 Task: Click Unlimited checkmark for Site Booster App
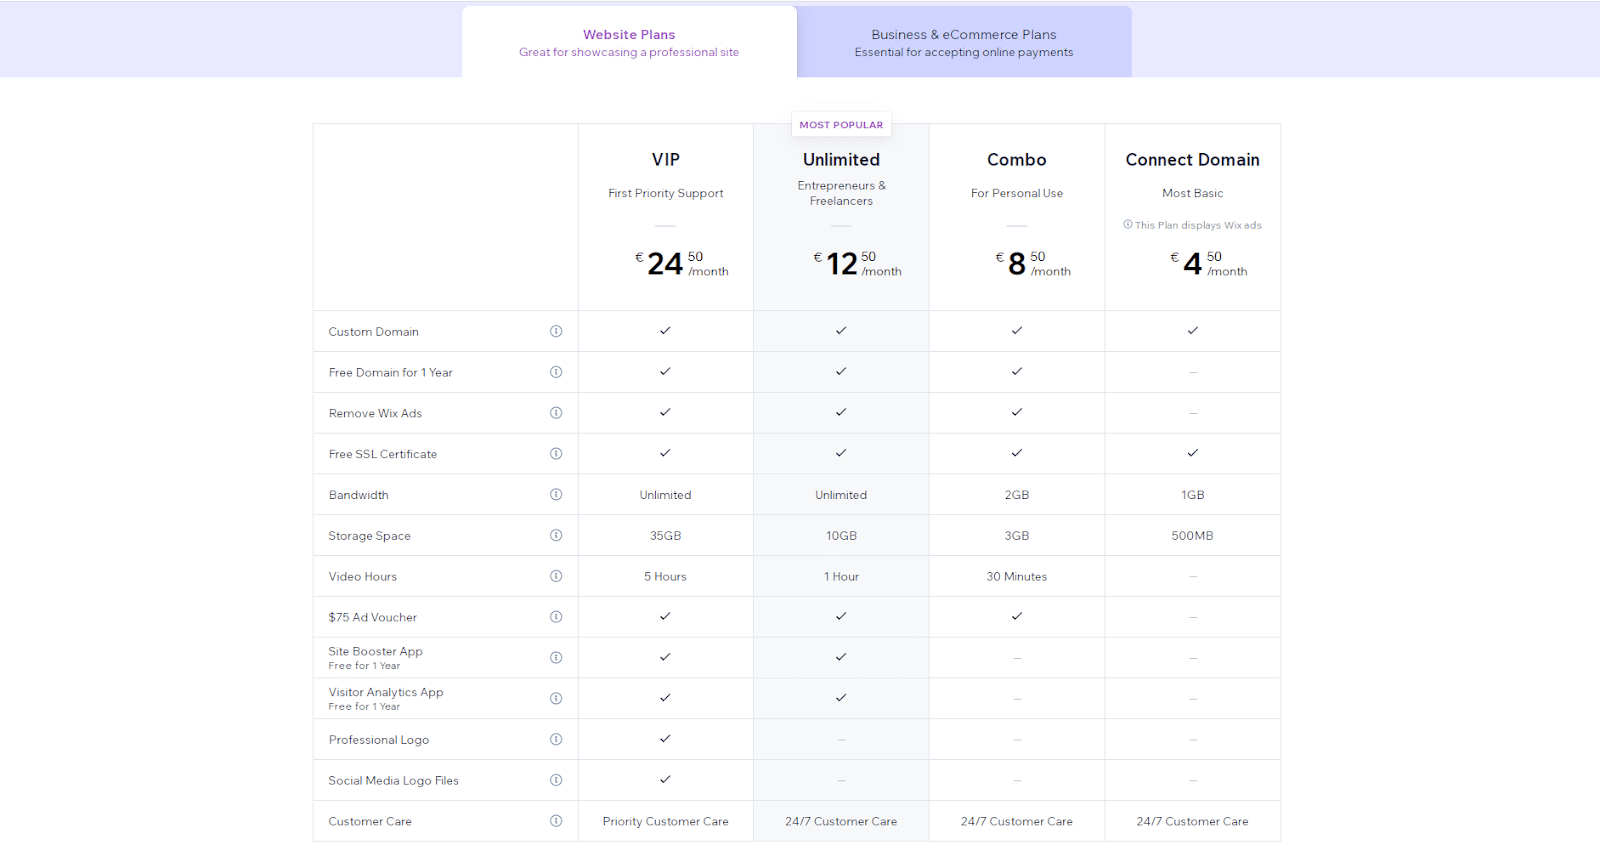(841, 657)
